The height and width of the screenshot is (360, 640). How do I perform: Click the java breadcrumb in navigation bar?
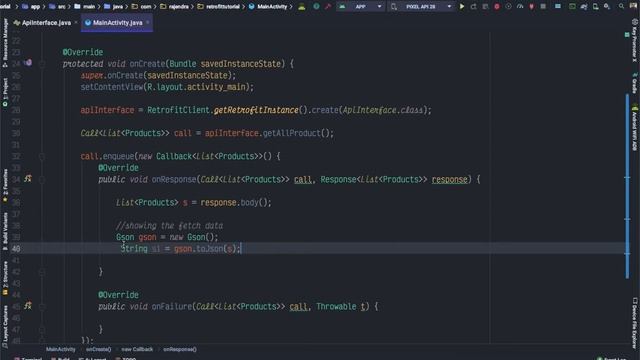(x=113, y=7)
